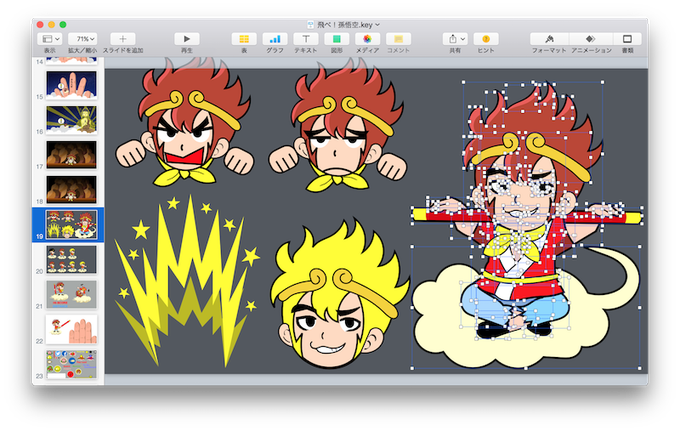This screenshot has width=680, height=431.
Task: Add a comment with コメント icon
Action: click(x=398, y=39)
